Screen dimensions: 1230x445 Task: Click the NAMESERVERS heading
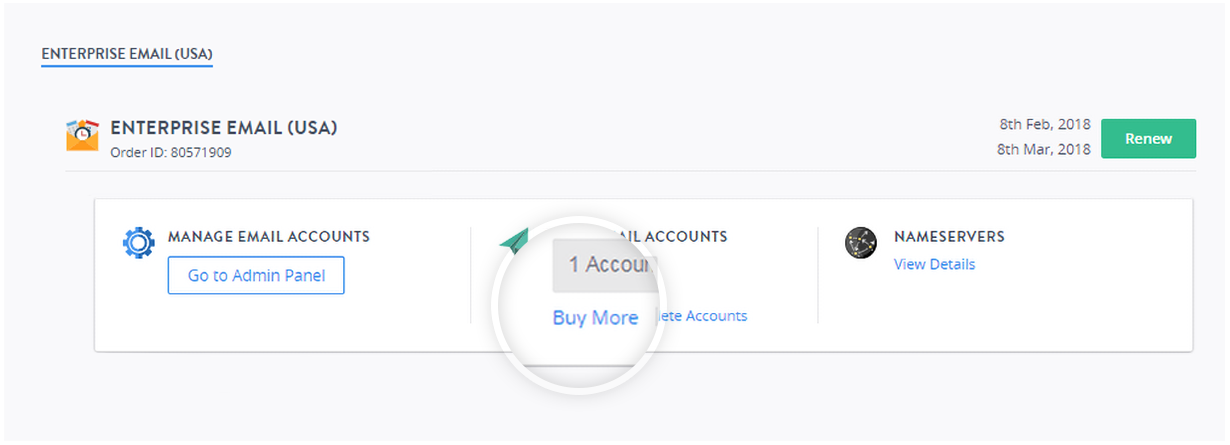tap(949, 237)
